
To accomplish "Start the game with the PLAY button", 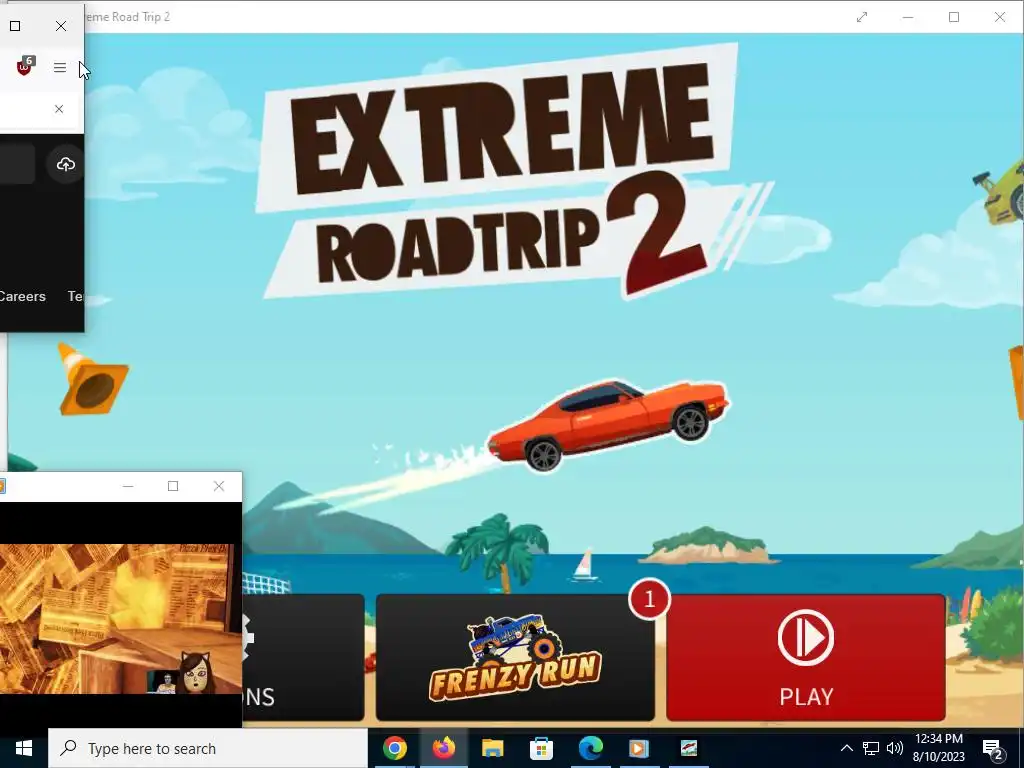I will click(805, 658).
